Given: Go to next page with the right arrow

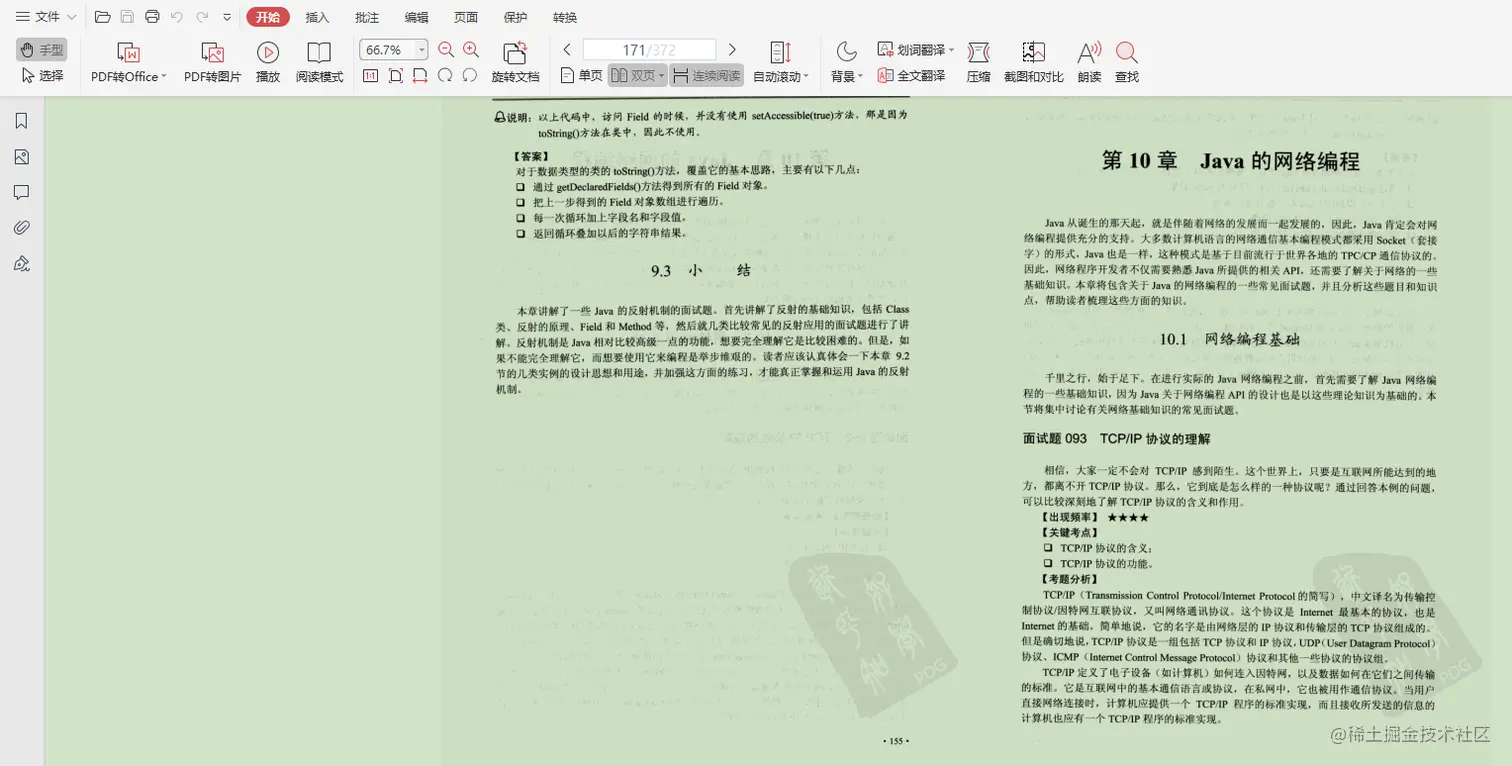Looking at the screenshot, I should click(x=733, y=48).
